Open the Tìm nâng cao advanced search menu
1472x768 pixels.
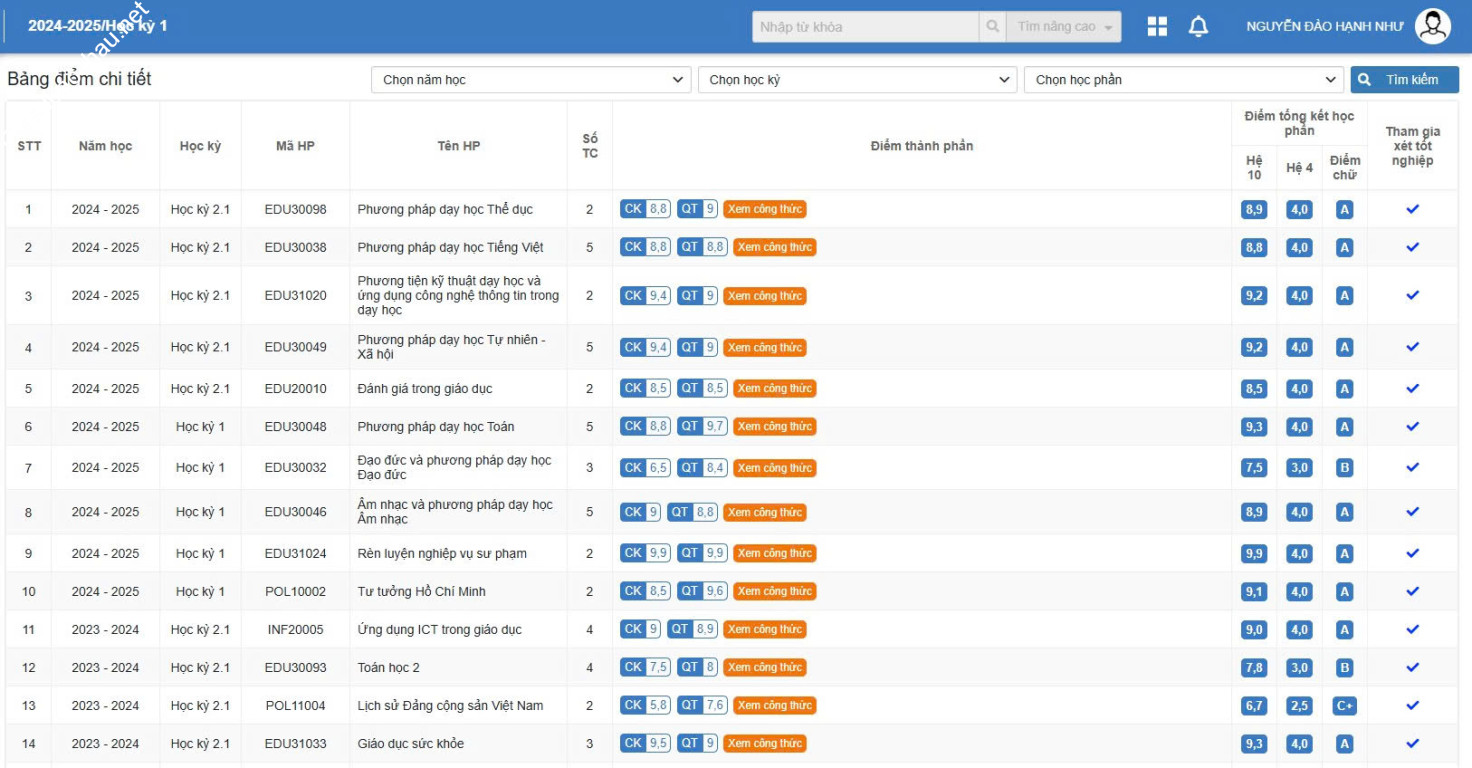pos(1064,27)
